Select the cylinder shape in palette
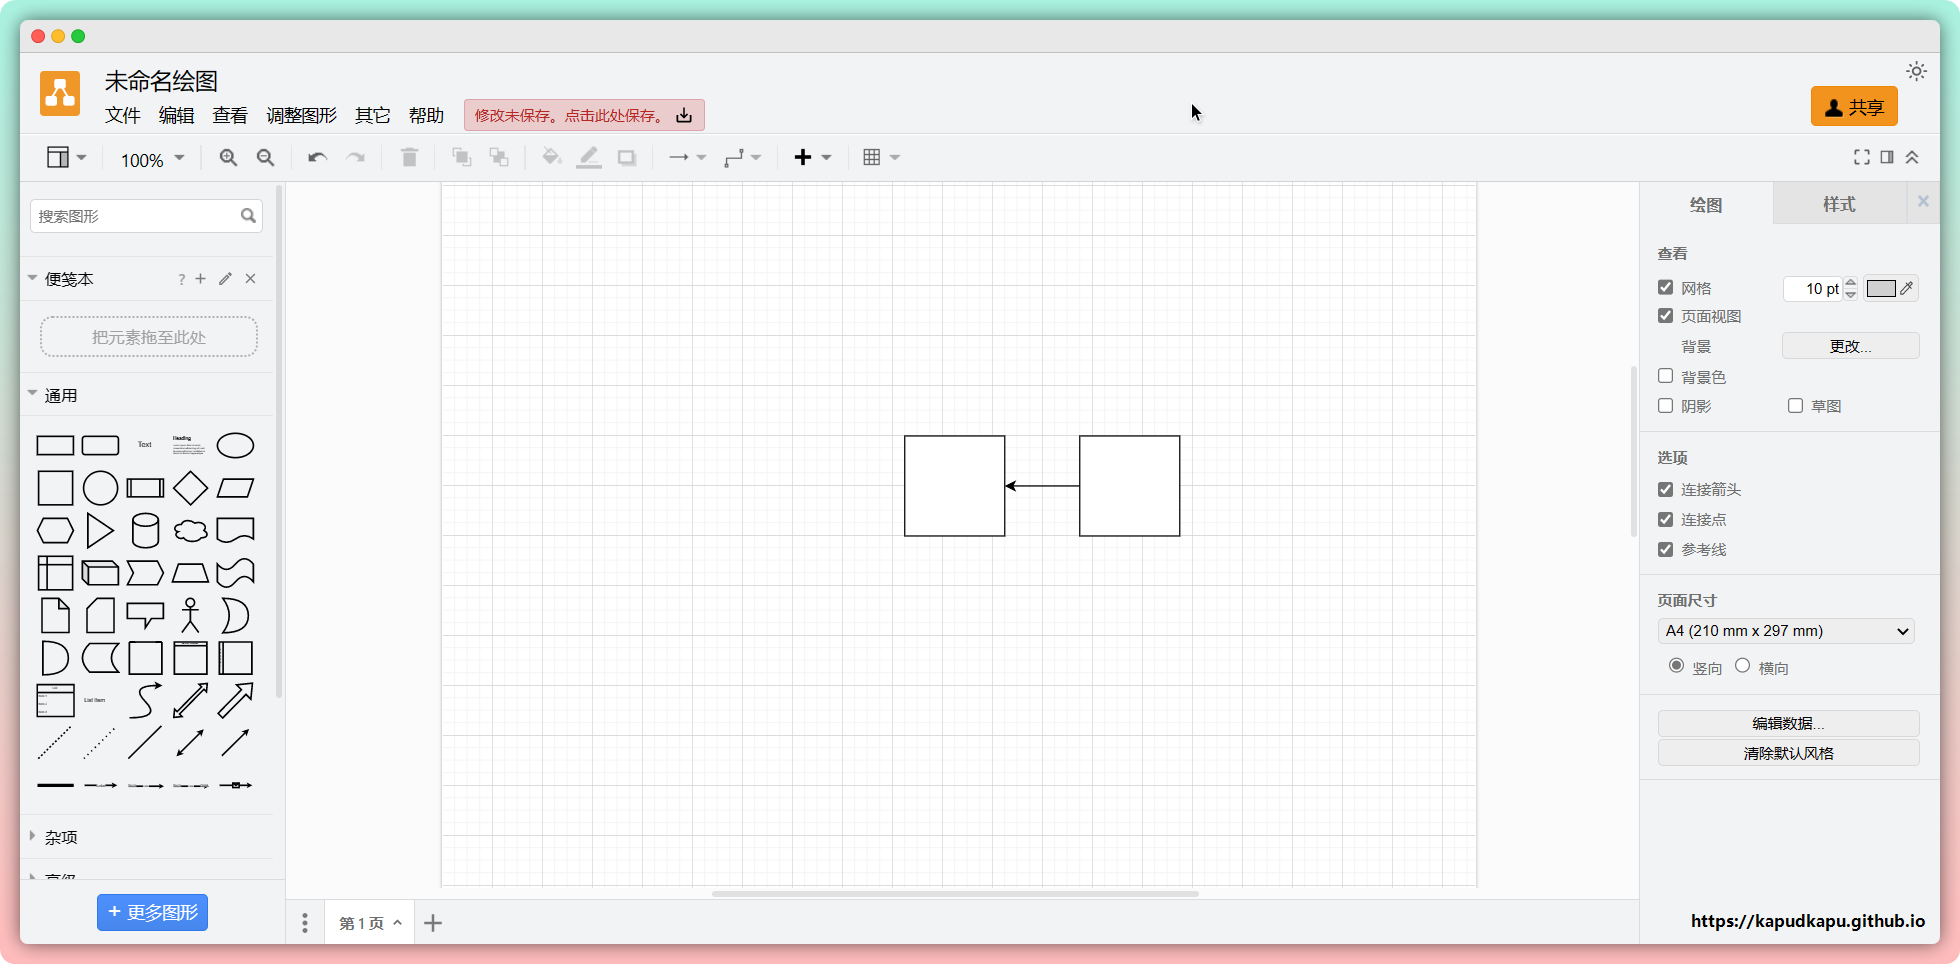The height and width of the screenshot is (964, 1960). [x=145, y=531]
